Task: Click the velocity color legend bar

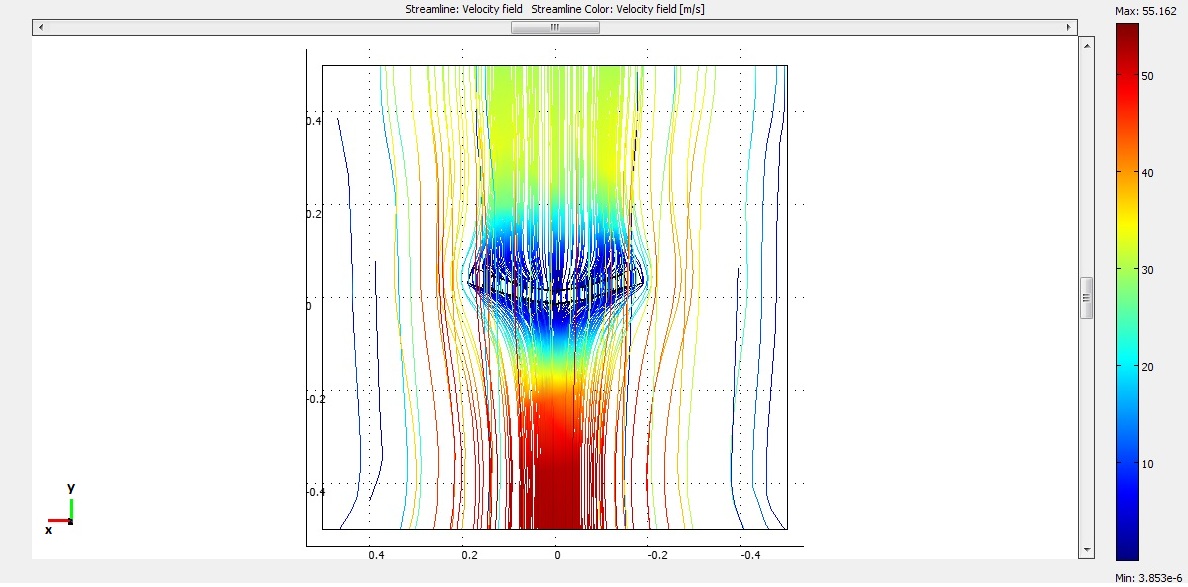Action: pos(1127,292)
